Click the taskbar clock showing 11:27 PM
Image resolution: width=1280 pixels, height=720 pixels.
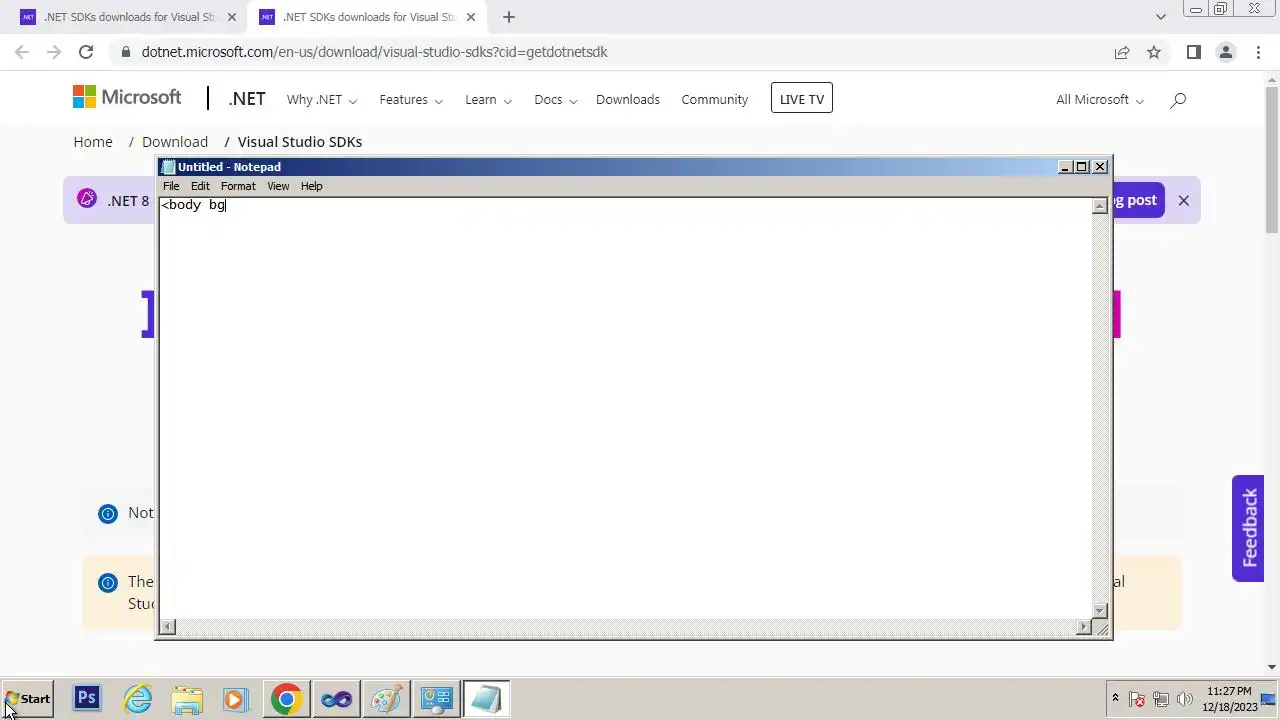(x=1229, y=699)
